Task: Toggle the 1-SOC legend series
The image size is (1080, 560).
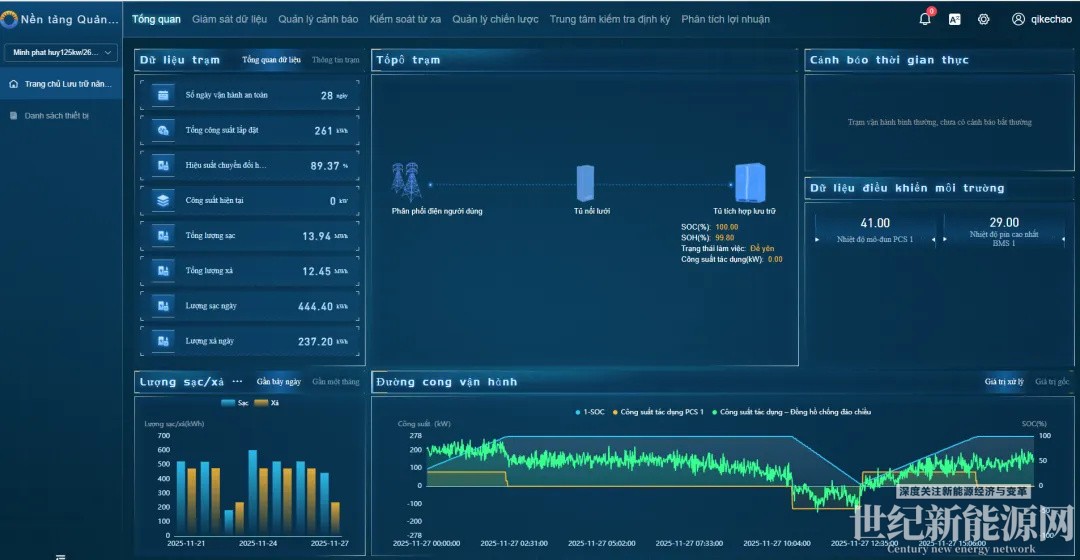Action: click(590, 412)
